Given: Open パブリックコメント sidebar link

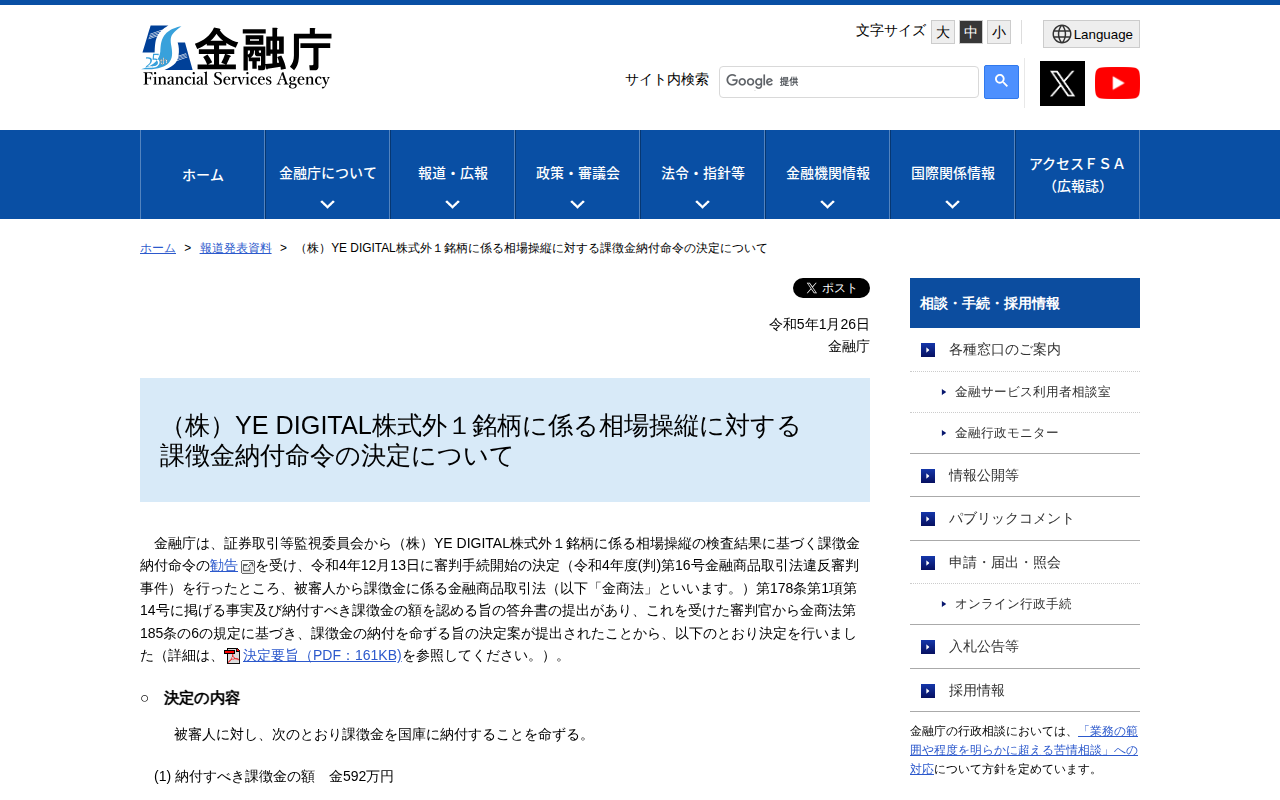Looking at the screenshot, I should point(1012,519).
